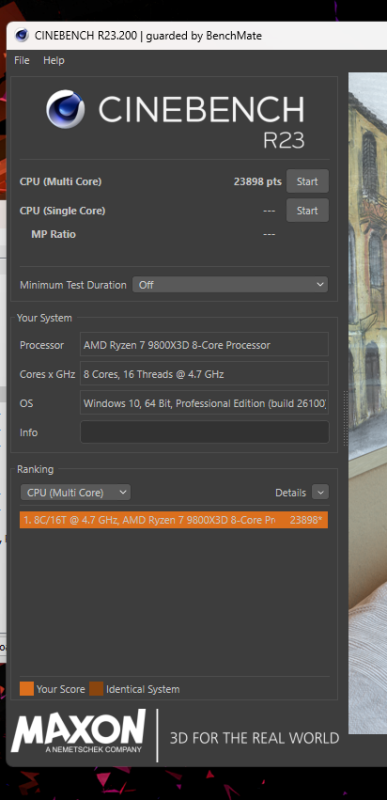The height and width of the screenshot is (800, 387).
Task: Click the Details label in Ranking
Action: pyautogui.click(x=291, y=493)
